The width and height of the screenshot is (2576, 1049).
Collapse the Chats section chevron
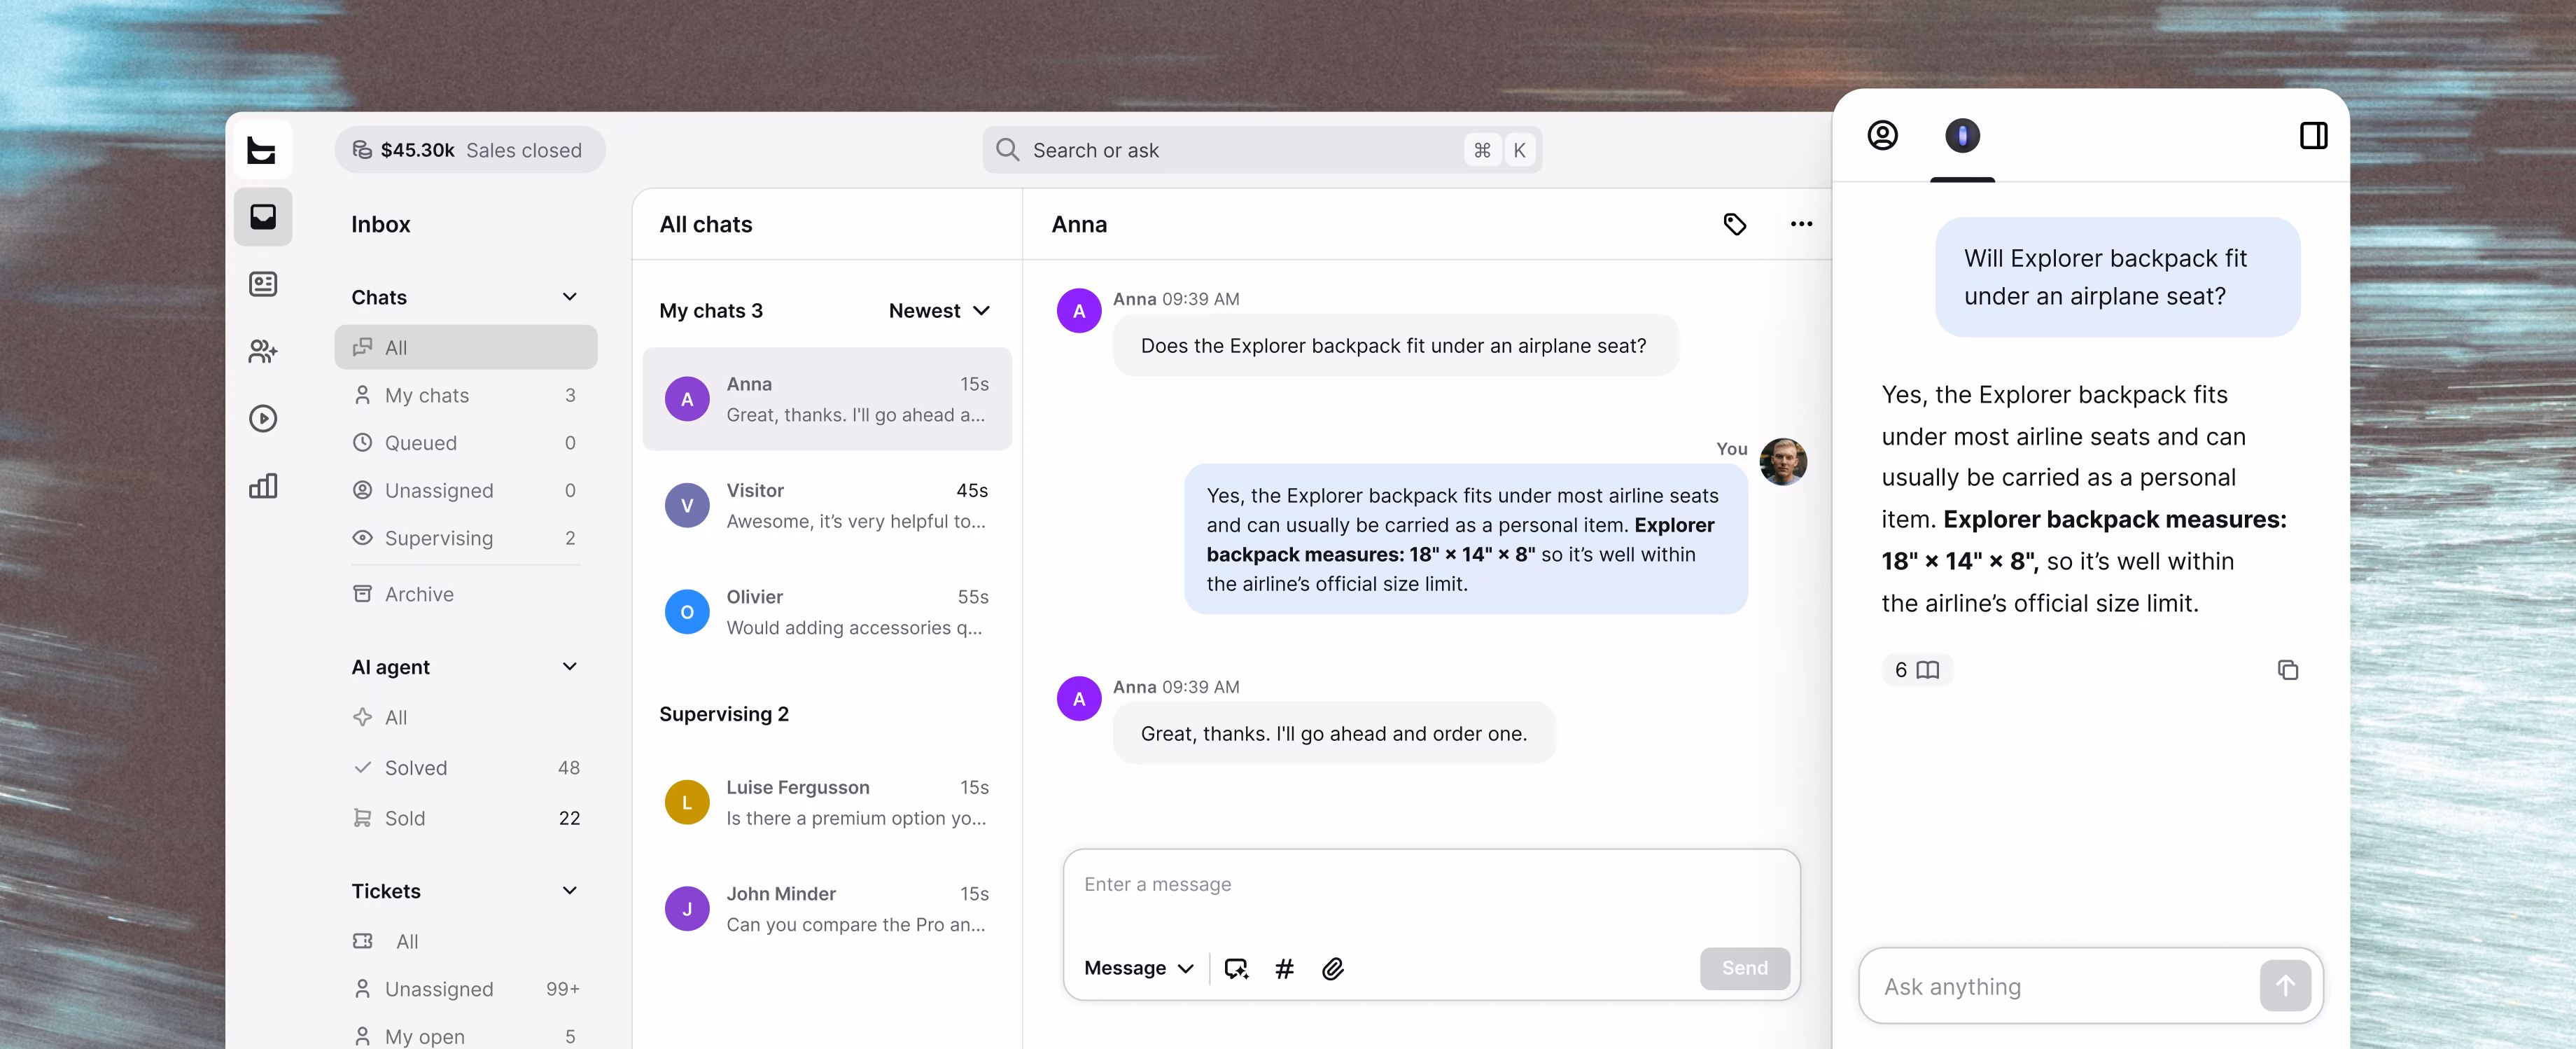coord(569,297)
